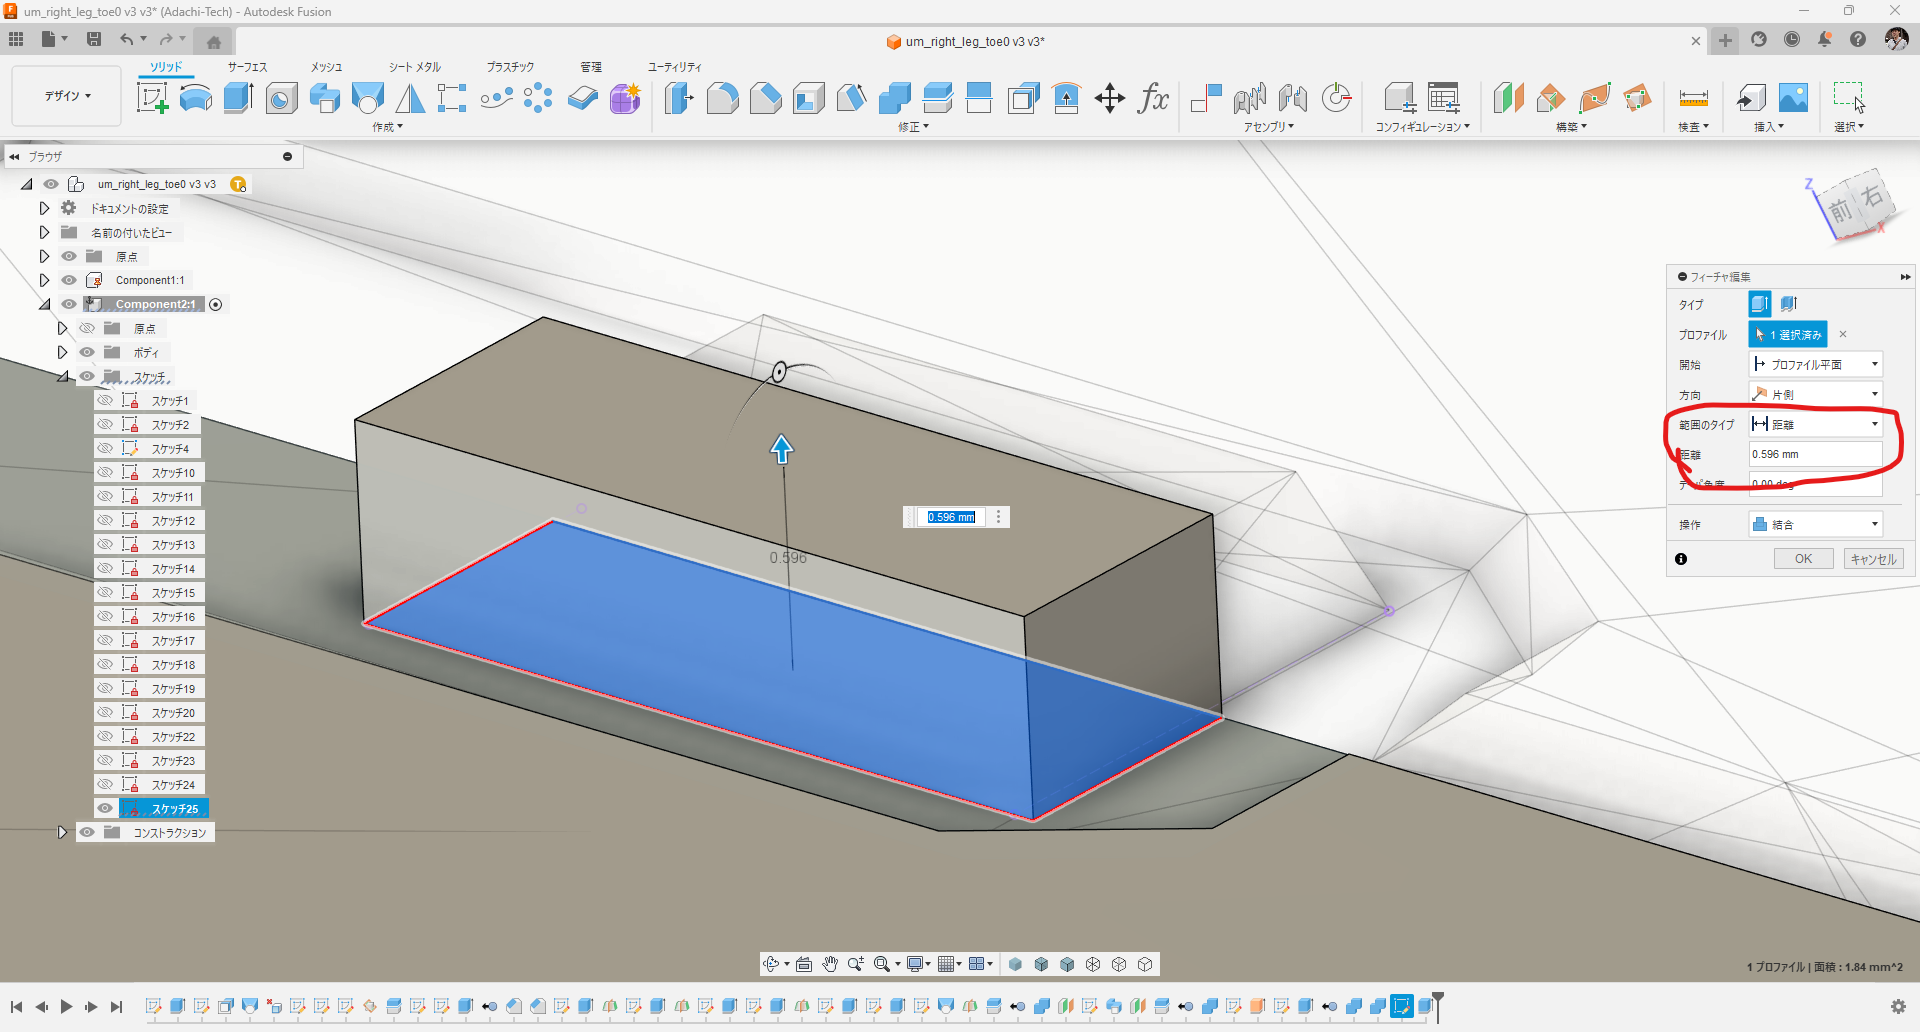Image resolution: width=1920 pixels, height=1032 pixels.
Task: Click the Measure tool icon
Action: pos(1693,98)
